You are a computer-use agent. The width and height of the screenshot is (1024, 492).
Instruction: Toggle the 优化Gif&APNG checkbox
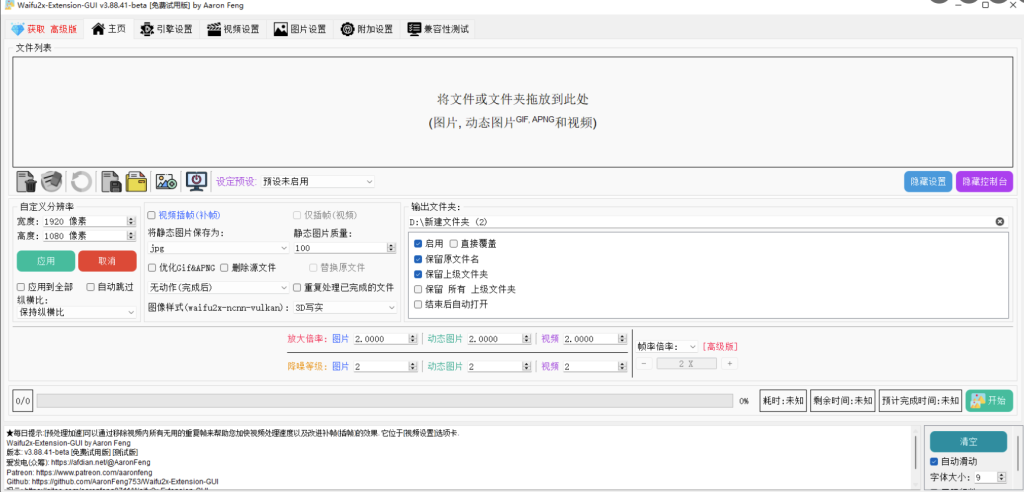pos(153,267)
